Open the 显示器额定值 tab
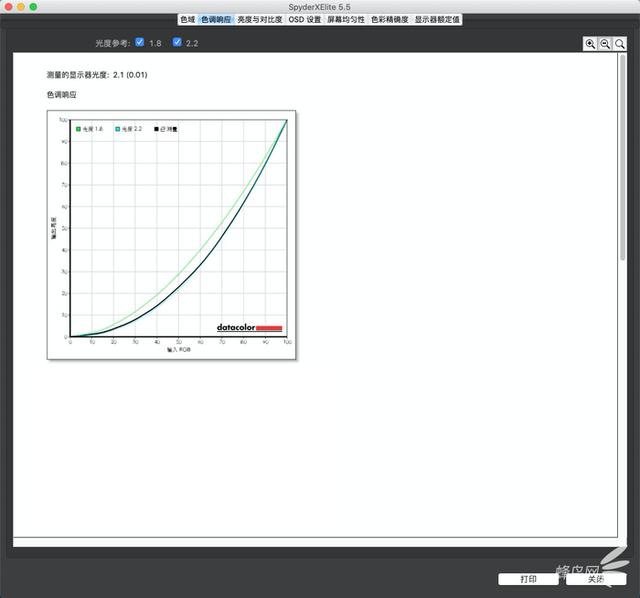640x598 pixels. [x=437, y=20]
